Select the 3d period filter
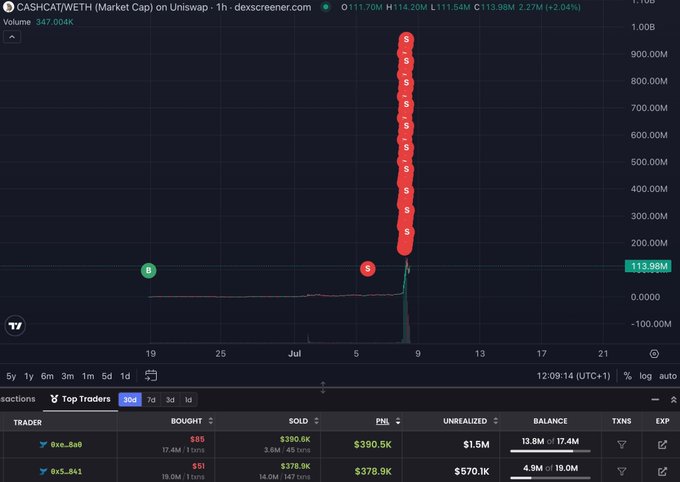This screenshot has height=482, width=680. coord(170,400)
